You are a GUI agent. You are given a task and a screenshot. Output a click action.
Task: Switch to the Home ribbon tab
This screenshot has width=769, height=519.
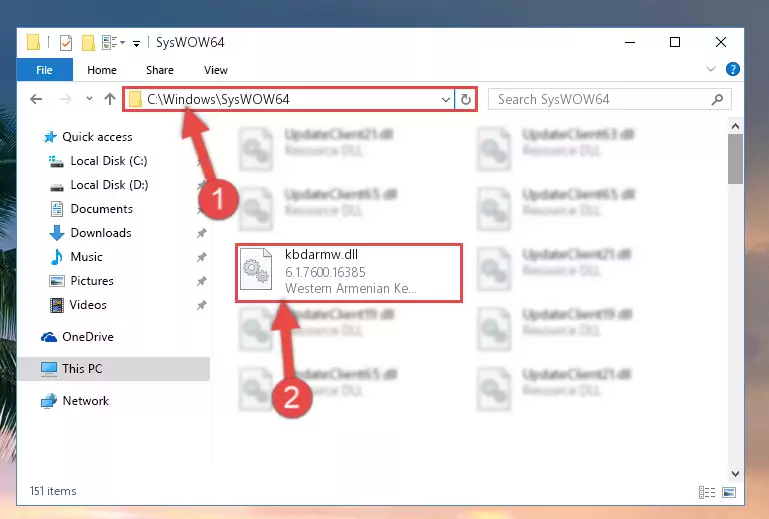click(x=102, y=70)
